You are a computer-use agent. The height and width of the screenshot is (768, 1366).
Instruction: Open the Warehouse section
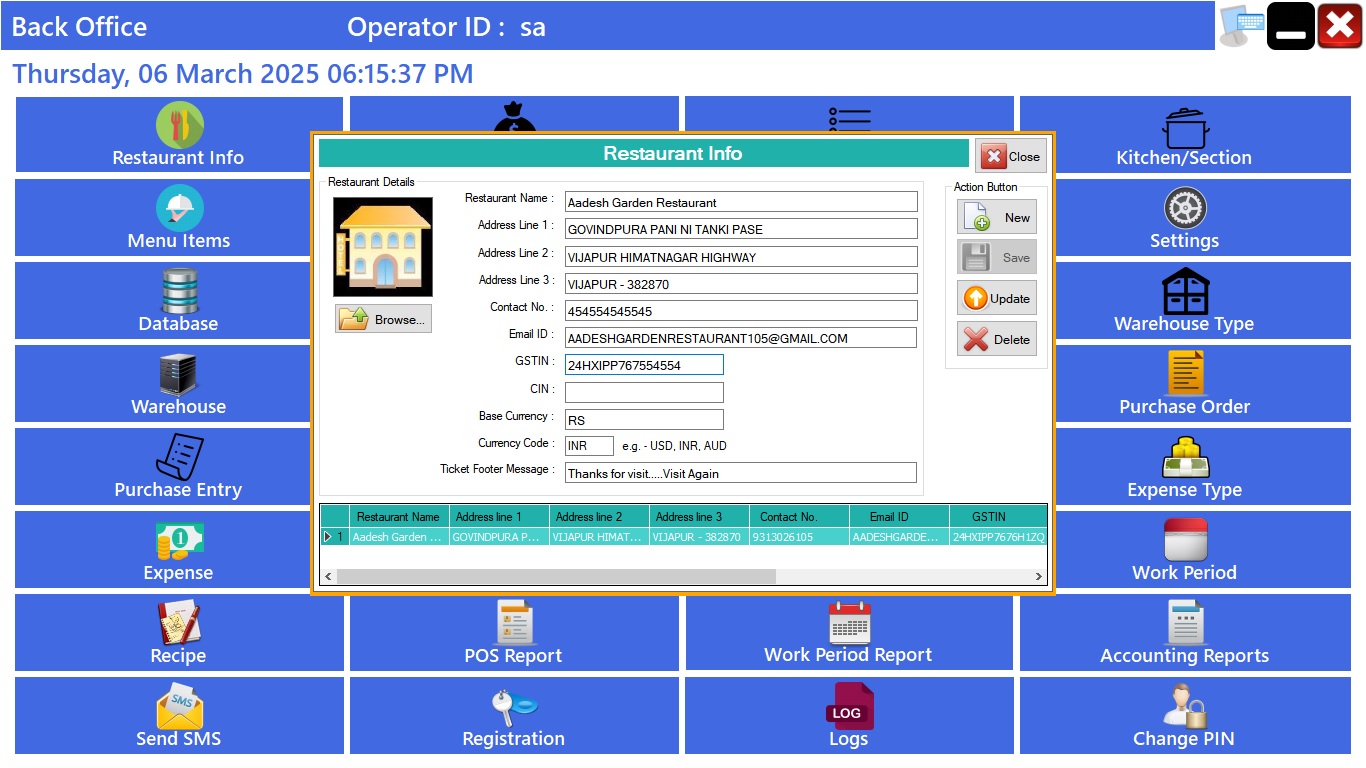178,384
